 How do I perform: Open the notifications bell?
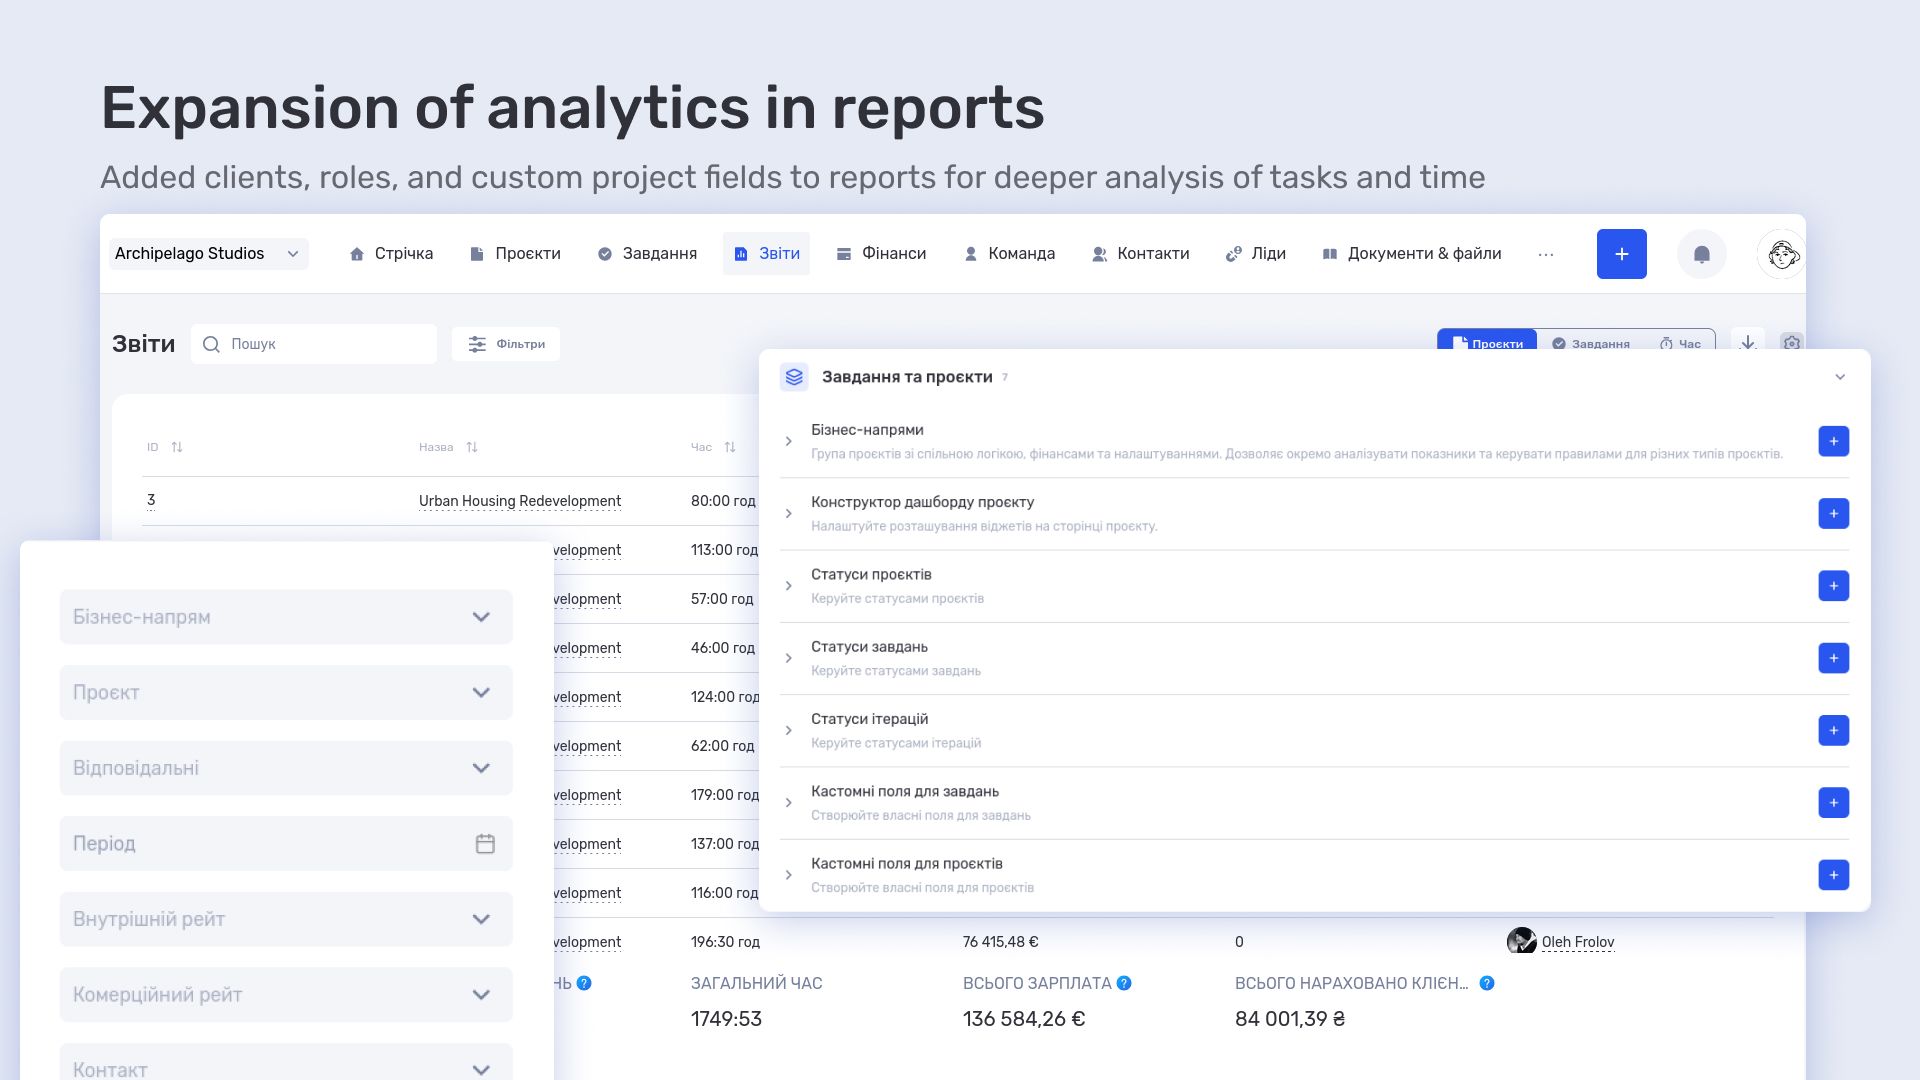click(x=1702, y=254)
